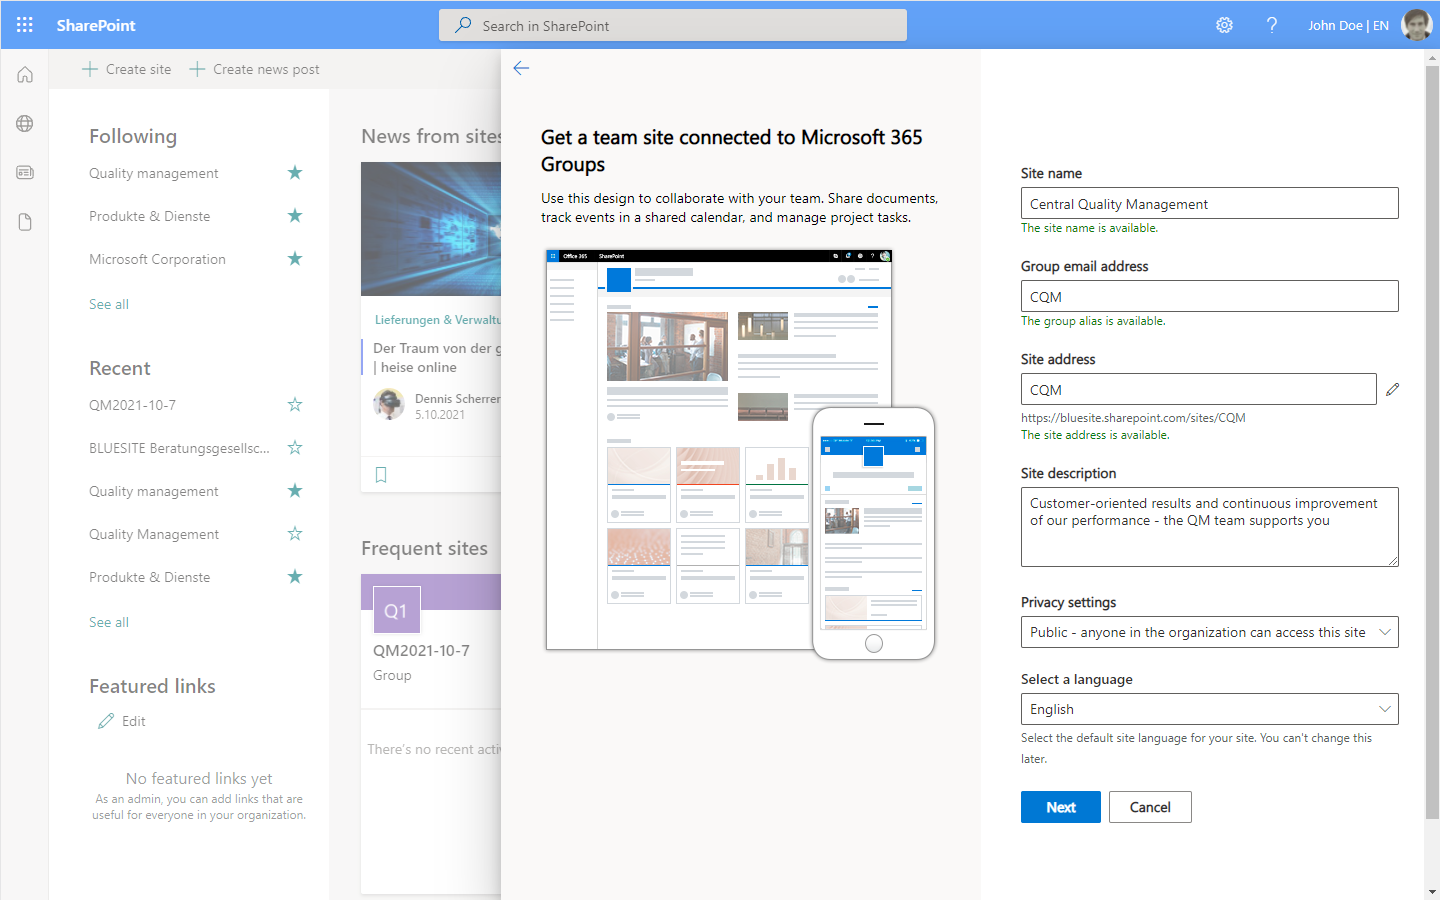1440x900 pixels.
Task: Click the Site name input field
Action: (x=1209, y=203)
